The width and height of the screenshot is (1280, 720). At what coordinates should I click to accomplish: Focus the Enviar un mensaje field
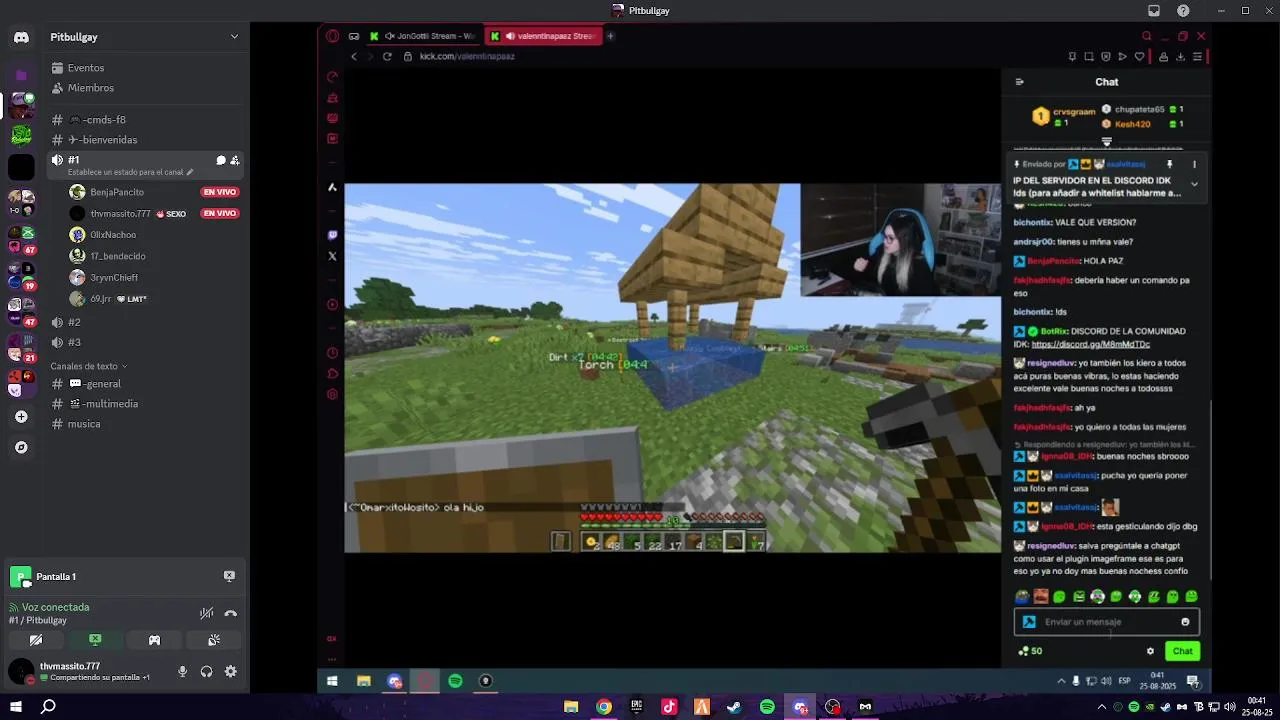point(1106,622)
